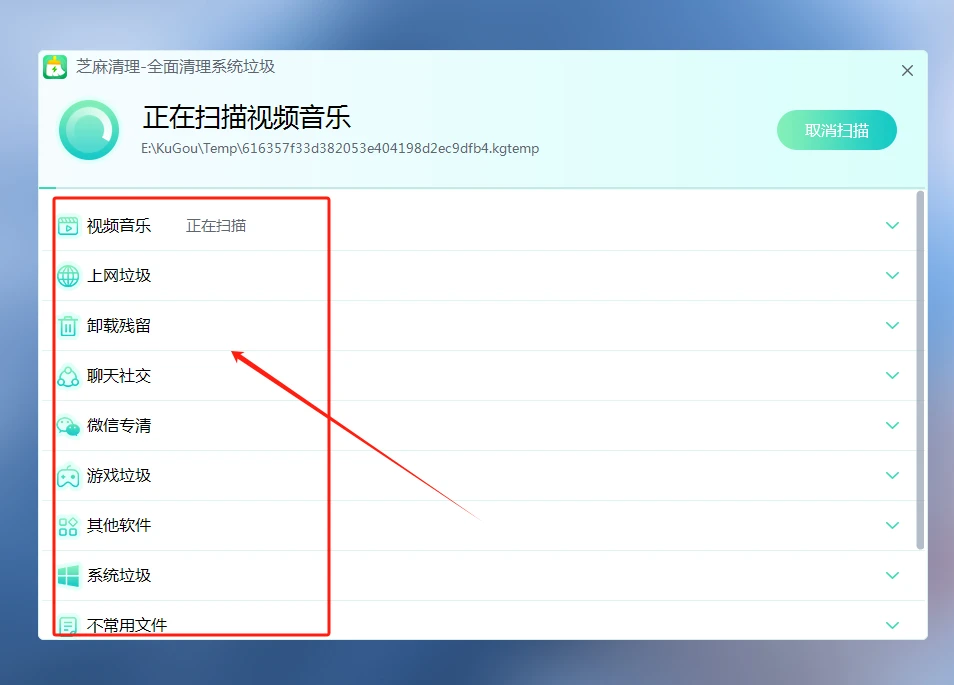This screenshot has width=954, height=685.
Task: Click the 上网垃圾 globe icon
Action: tap(68, 276)
